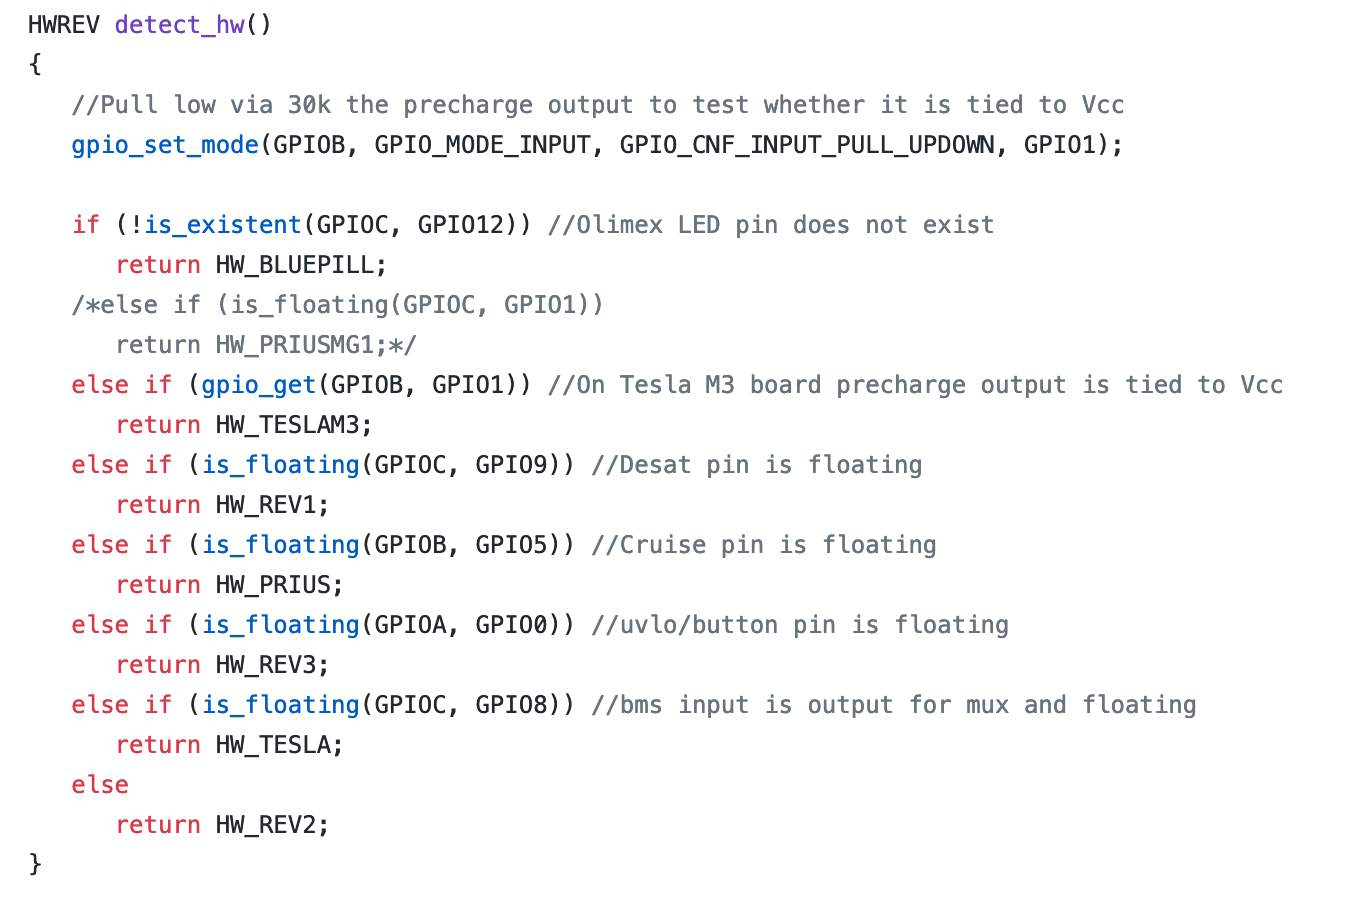Click the gpio_set_mode function call

coord(165,145)
